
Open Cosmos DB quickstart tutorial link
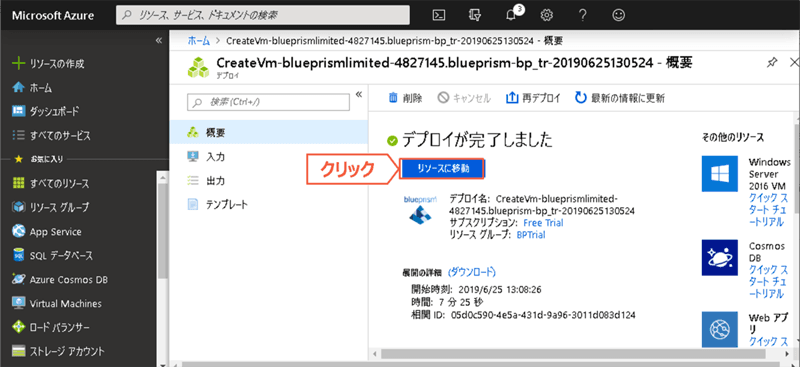tap(768, 281)
